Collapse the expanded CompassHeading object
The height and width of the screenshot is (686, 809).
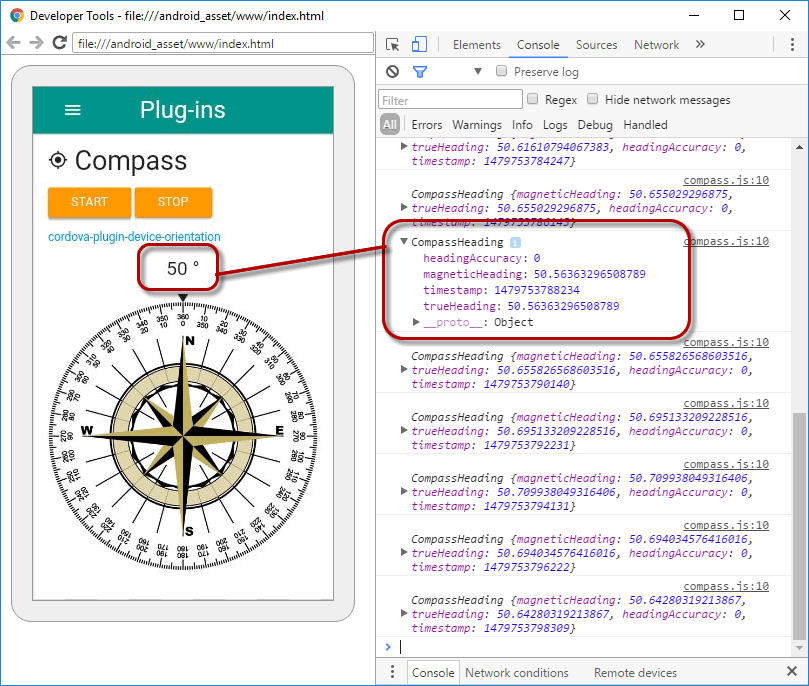tap(404, 242)
